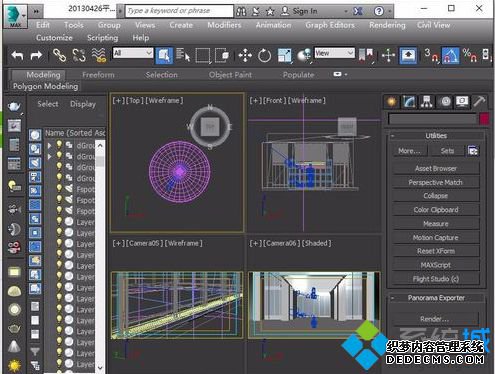Open the reference coordinate View dropdown
The width and height of the screenshot is (495, 374).
(334, 53)
